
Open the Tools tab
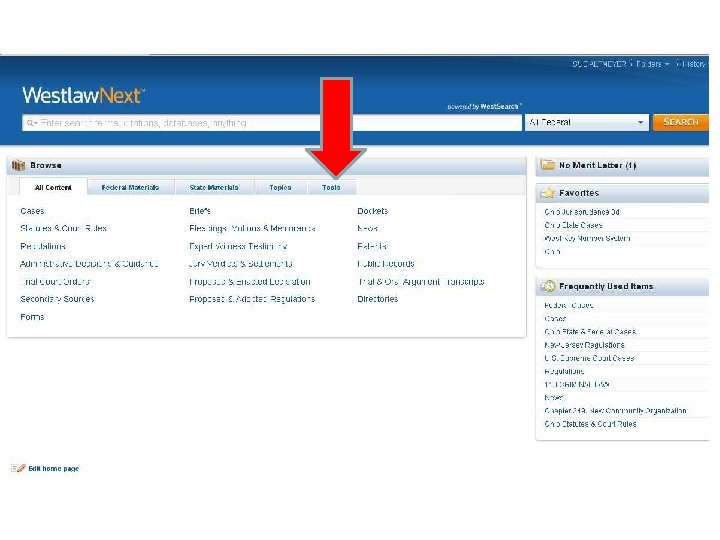tap(331, 187)
